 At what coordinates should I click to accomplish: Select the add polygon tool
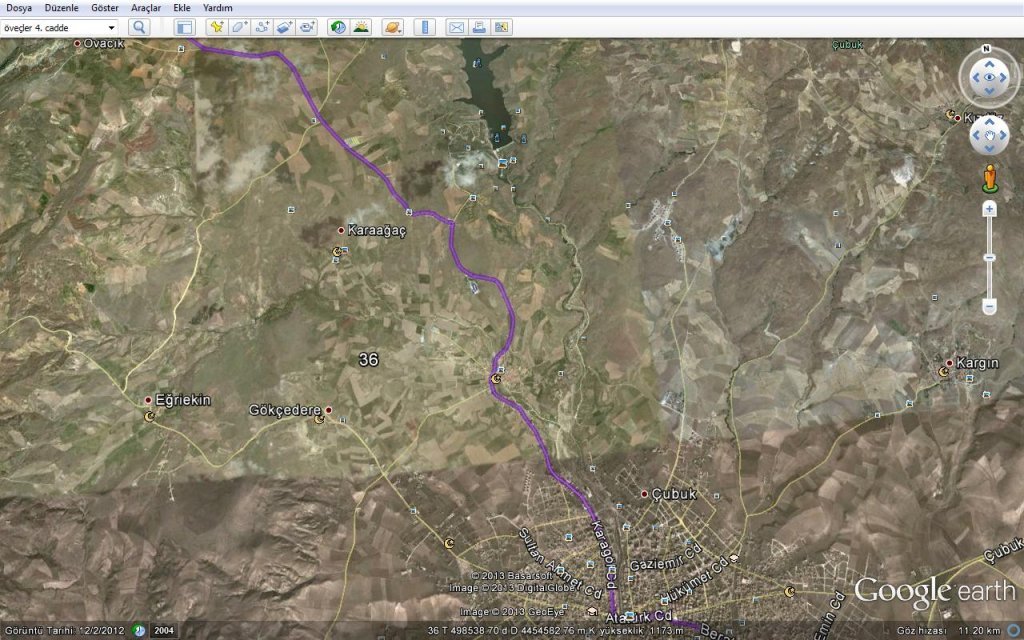pyautogui.click(x=239, y=27)
